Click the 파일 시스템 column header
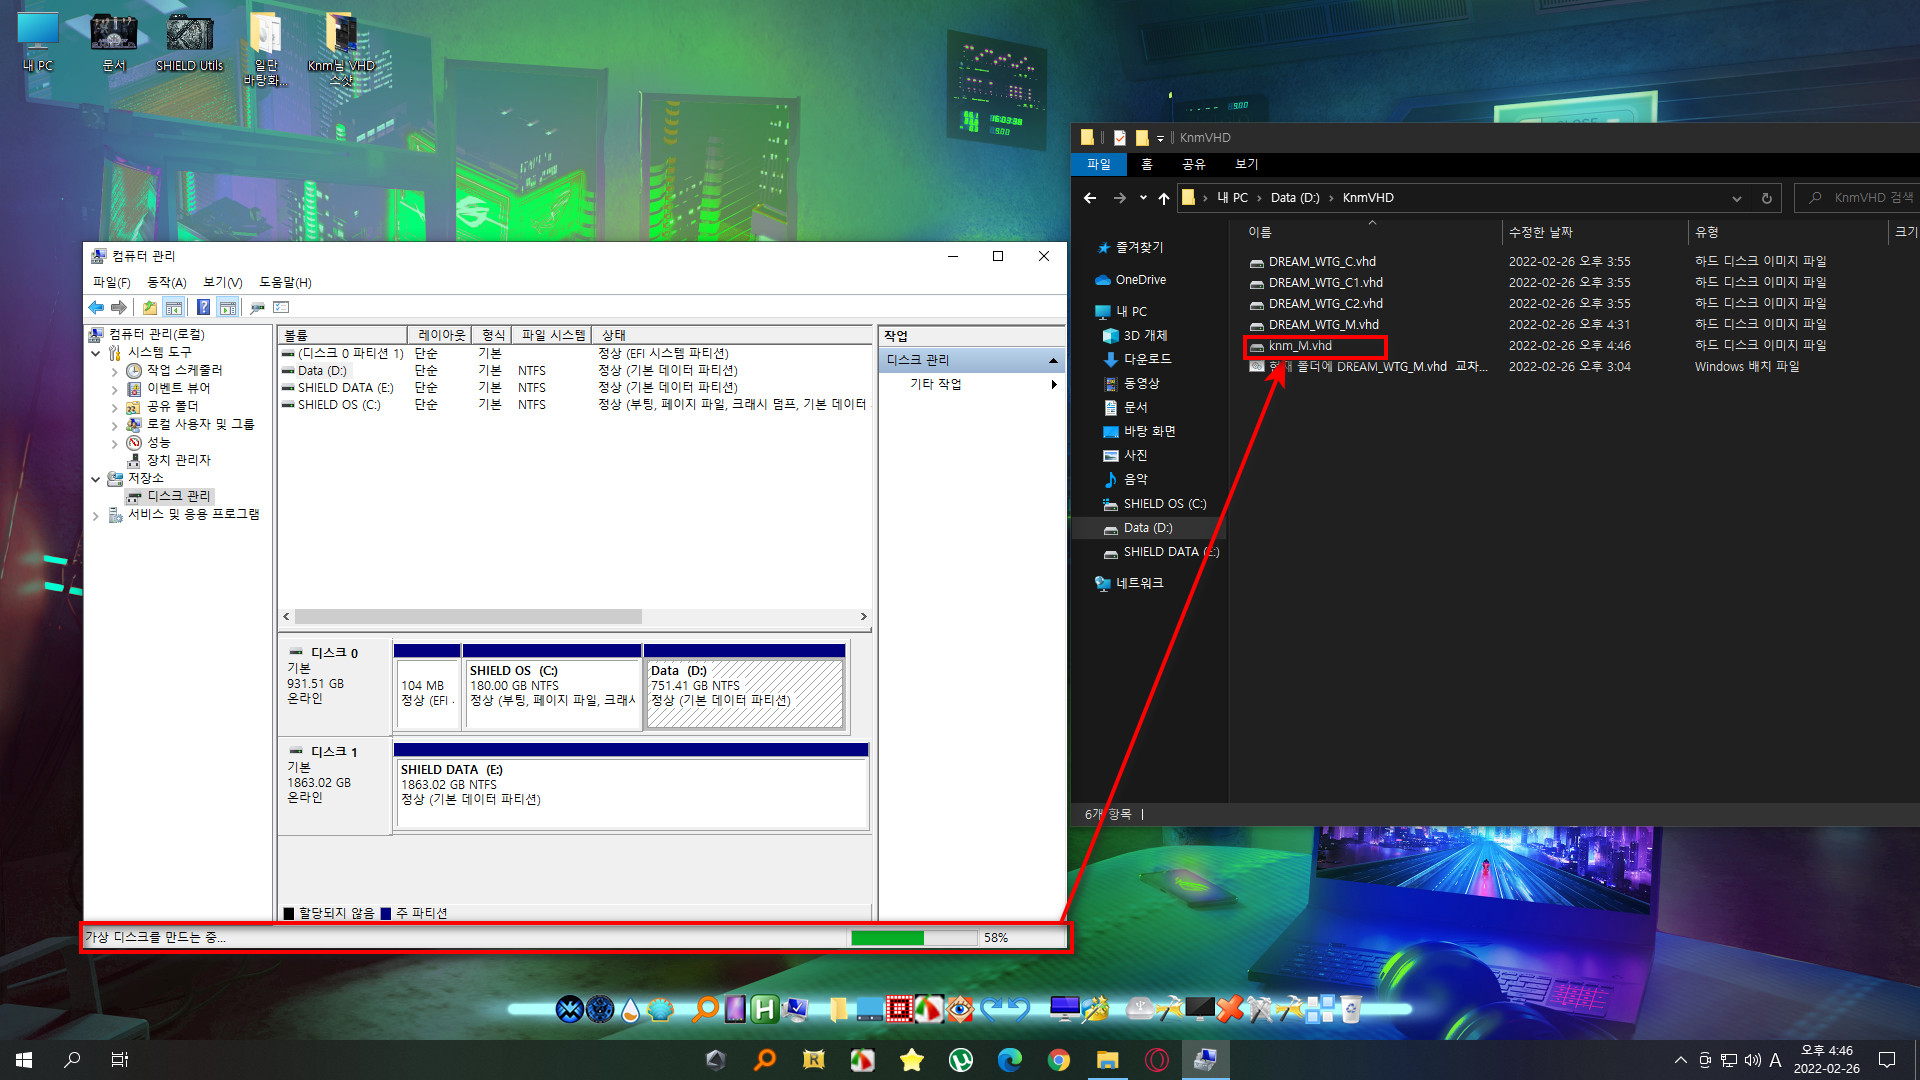This screenshot has height=1080, width=1920. point(552,335)
